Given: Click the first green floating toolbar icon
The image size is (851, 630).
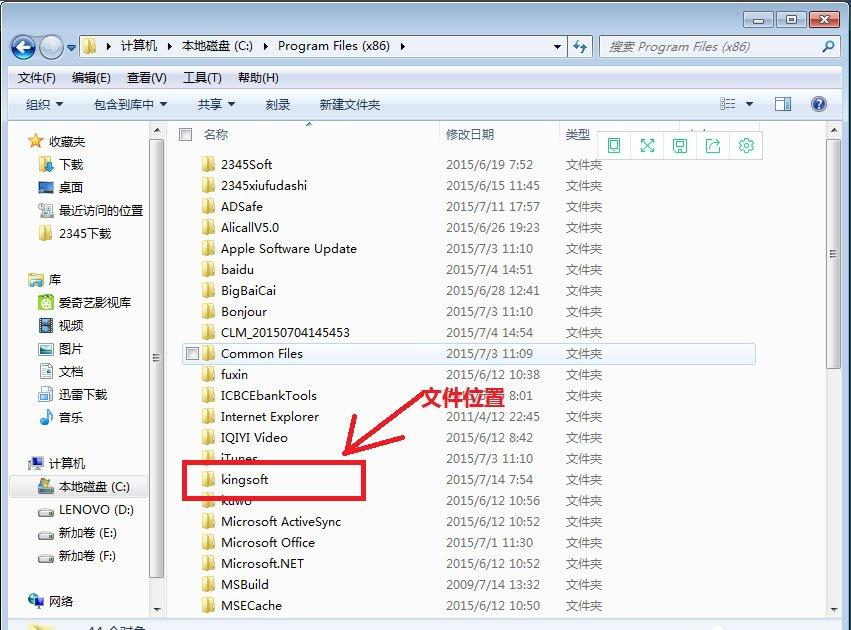Looking at the screenshot, I should pyautogui.click(x=614, y=145).
